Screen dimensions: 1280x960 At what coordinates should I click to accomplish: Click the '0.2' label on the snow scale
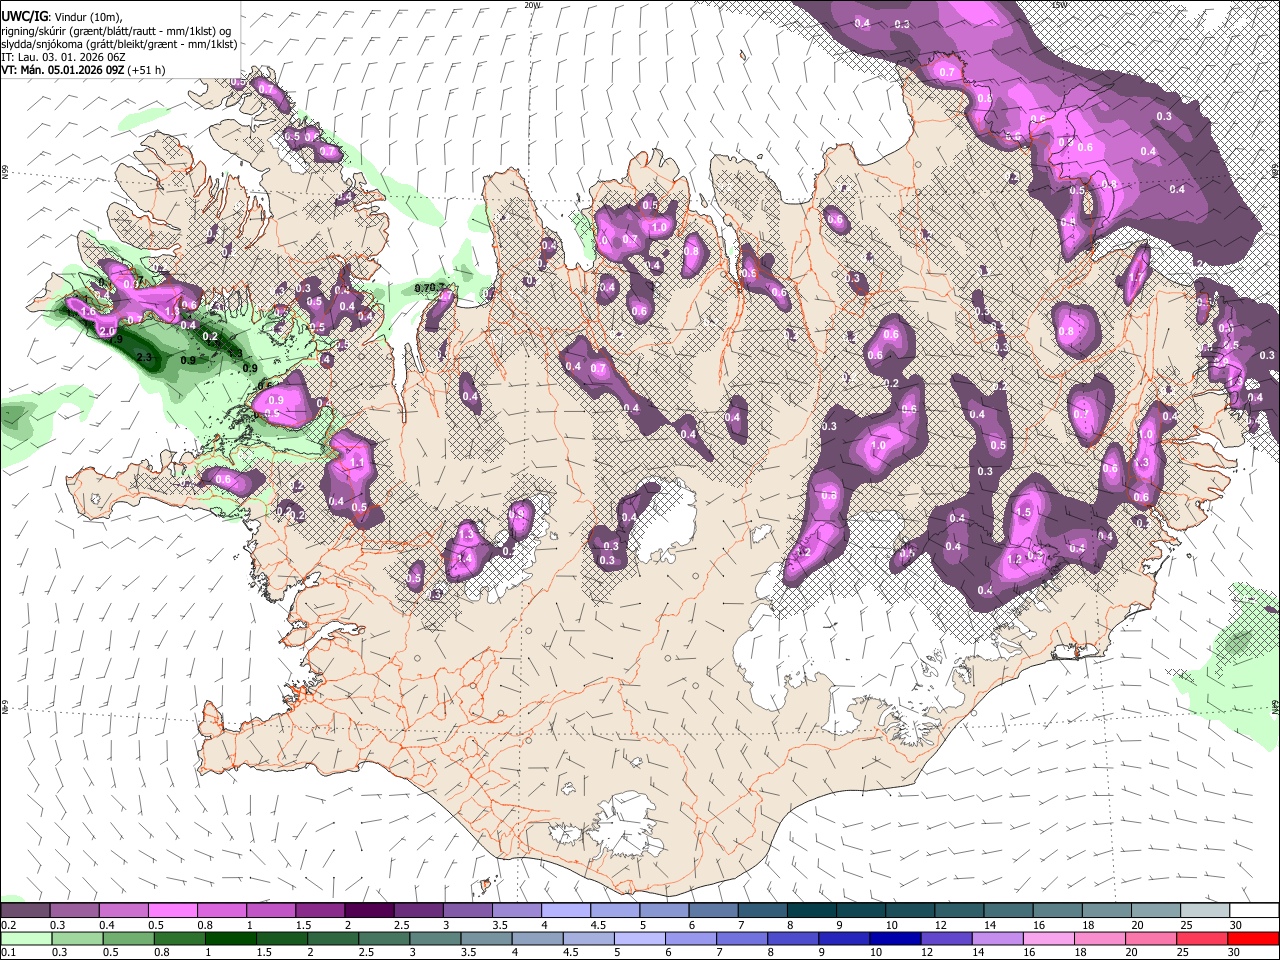pyautogui.click(x=7, y=925)
